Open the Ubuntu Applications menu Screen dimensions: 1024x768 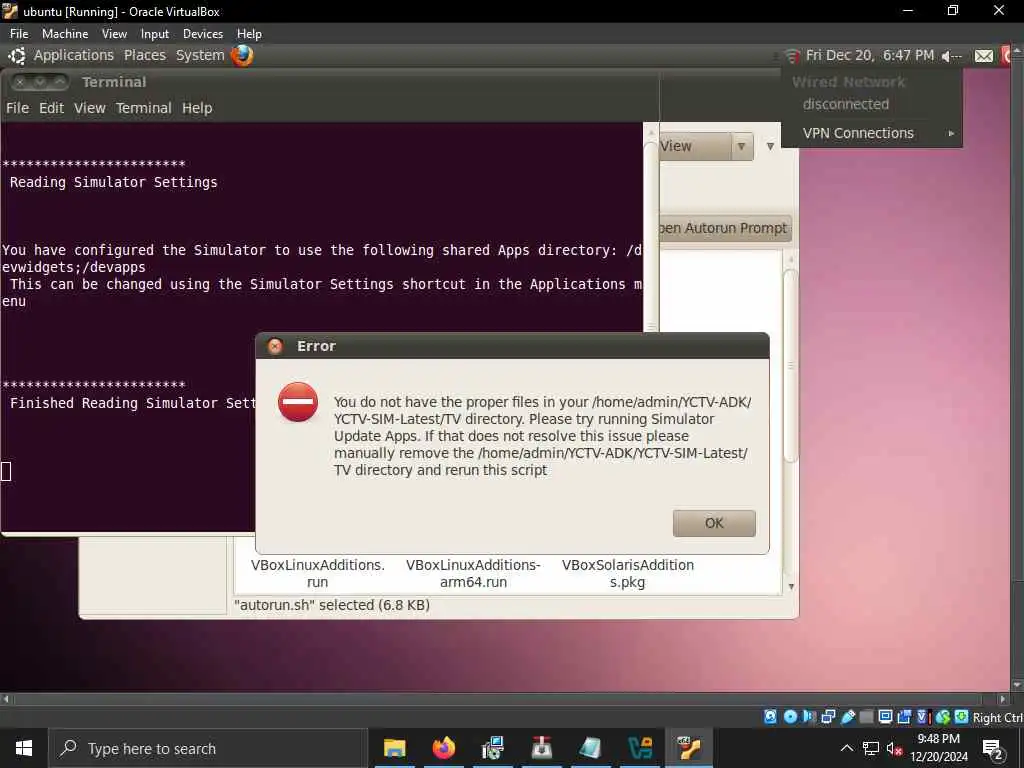pyautogui.click(x=74, y=56)
